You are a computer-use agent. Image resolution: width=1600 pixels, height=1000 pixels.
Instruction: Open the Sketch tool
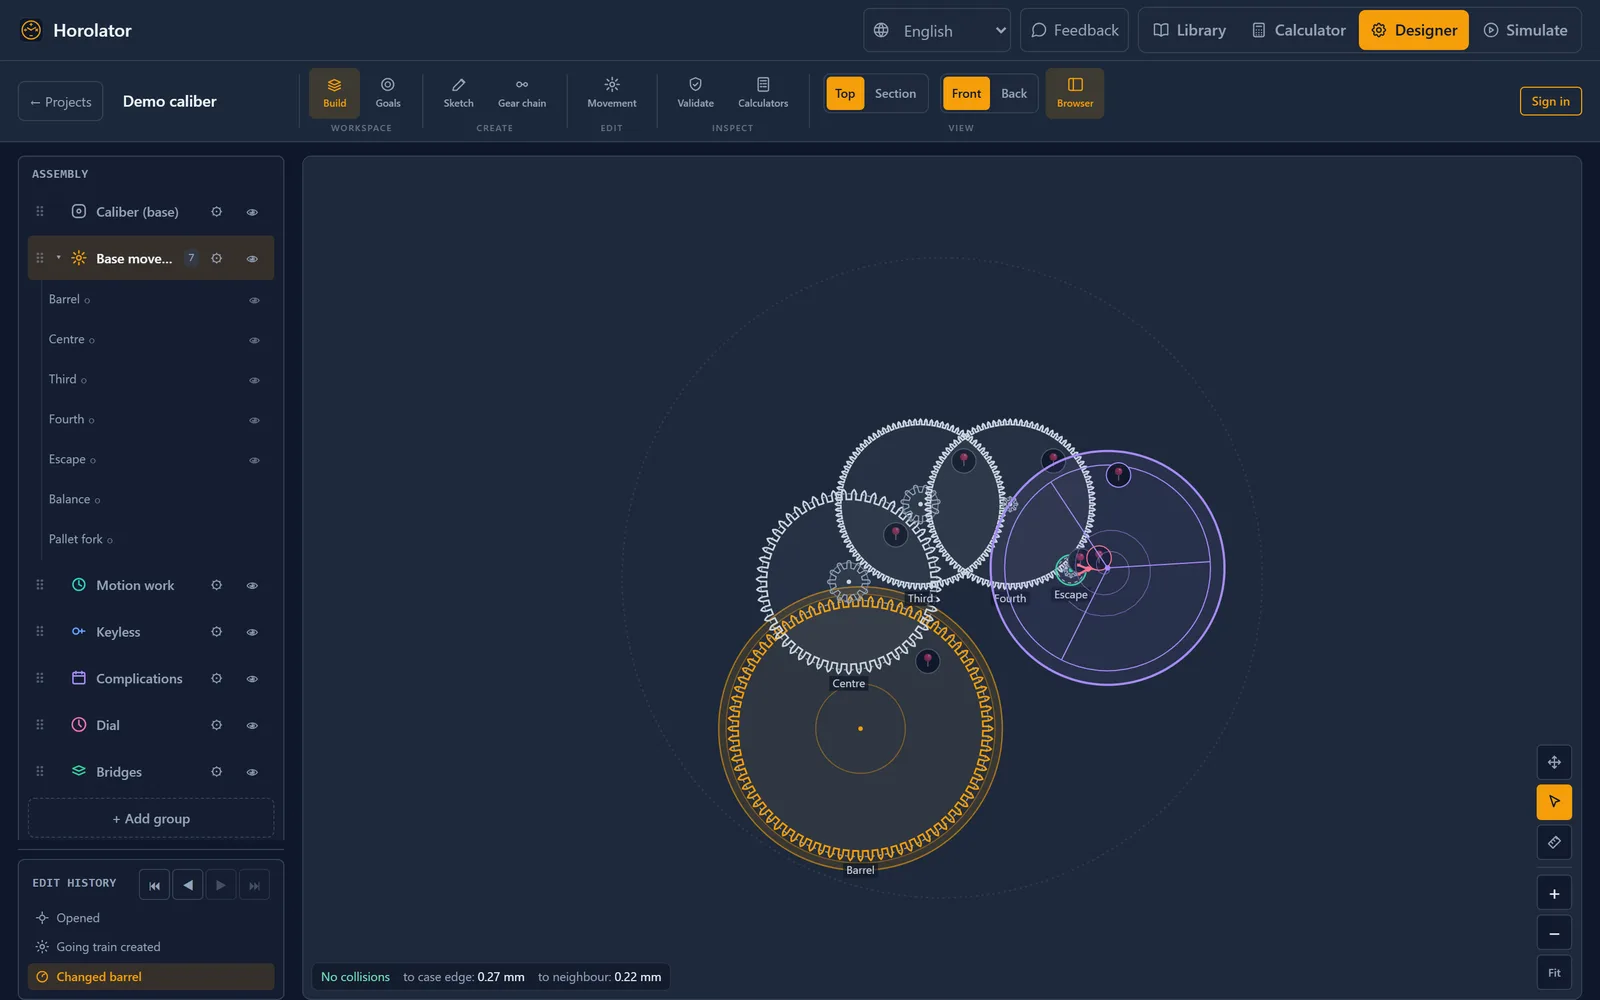458,93
